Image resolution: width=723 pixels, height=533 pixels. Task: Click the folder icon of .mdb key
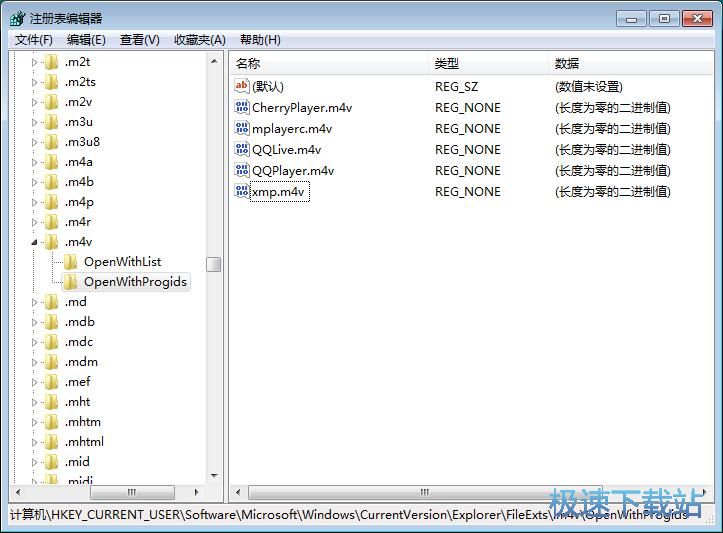coord(52,322)
